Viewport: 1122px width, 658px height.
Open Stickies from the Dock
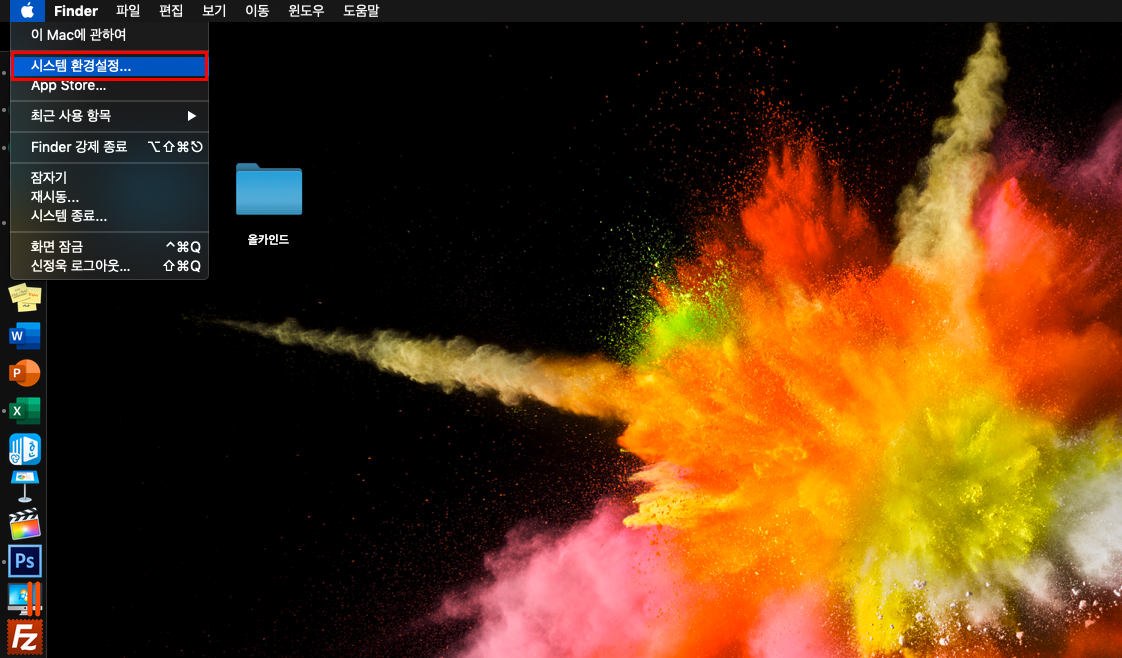coord(24,297)
